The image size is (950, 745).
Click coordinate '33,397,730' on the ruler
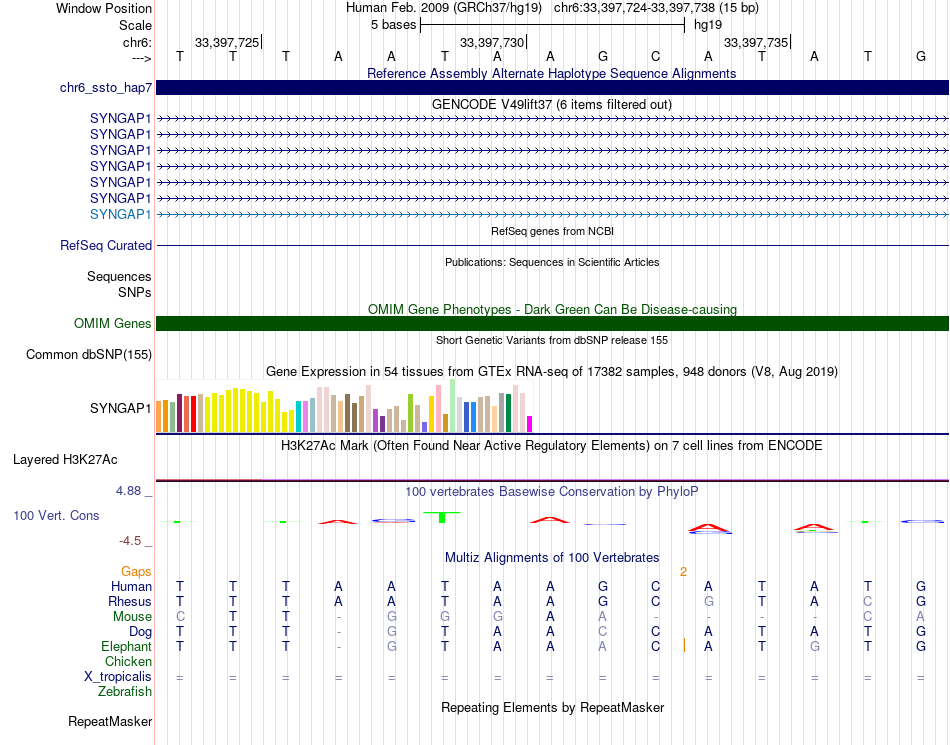[491, 42]
